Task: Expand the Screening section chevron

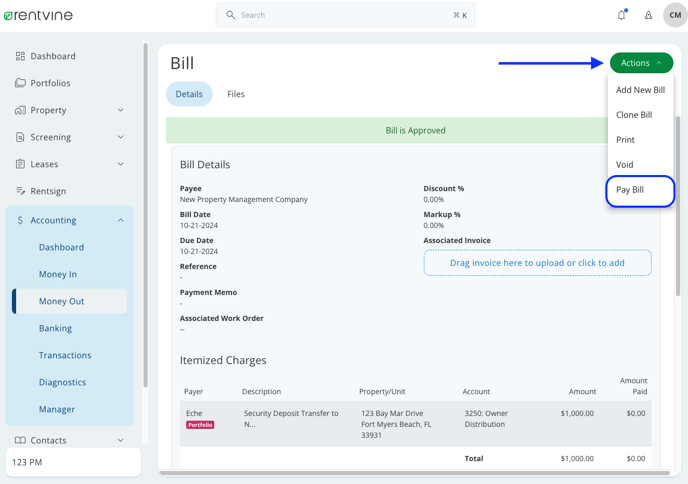Action: [x=121, y=137]
